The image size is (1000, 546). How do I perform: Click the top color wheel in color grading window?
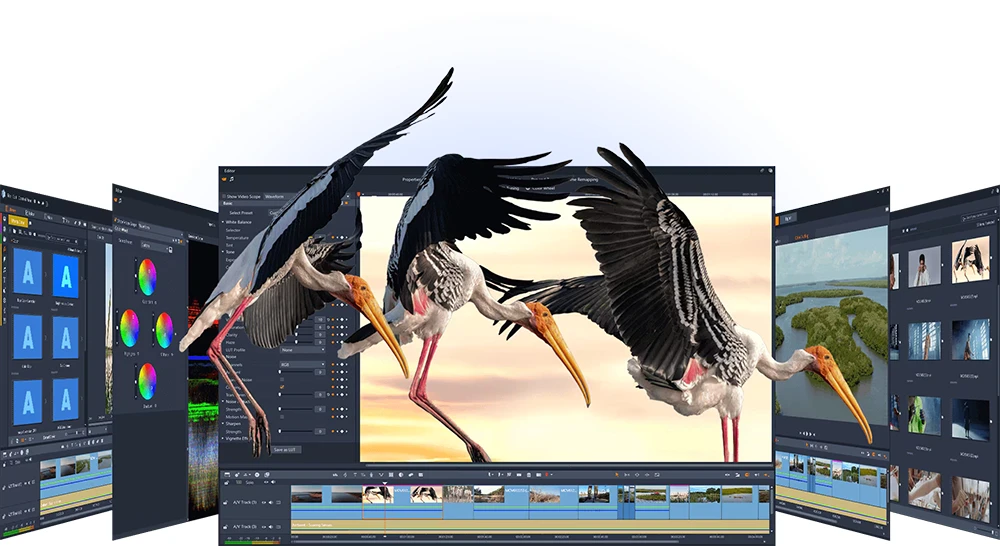click(x=147, y=277)
